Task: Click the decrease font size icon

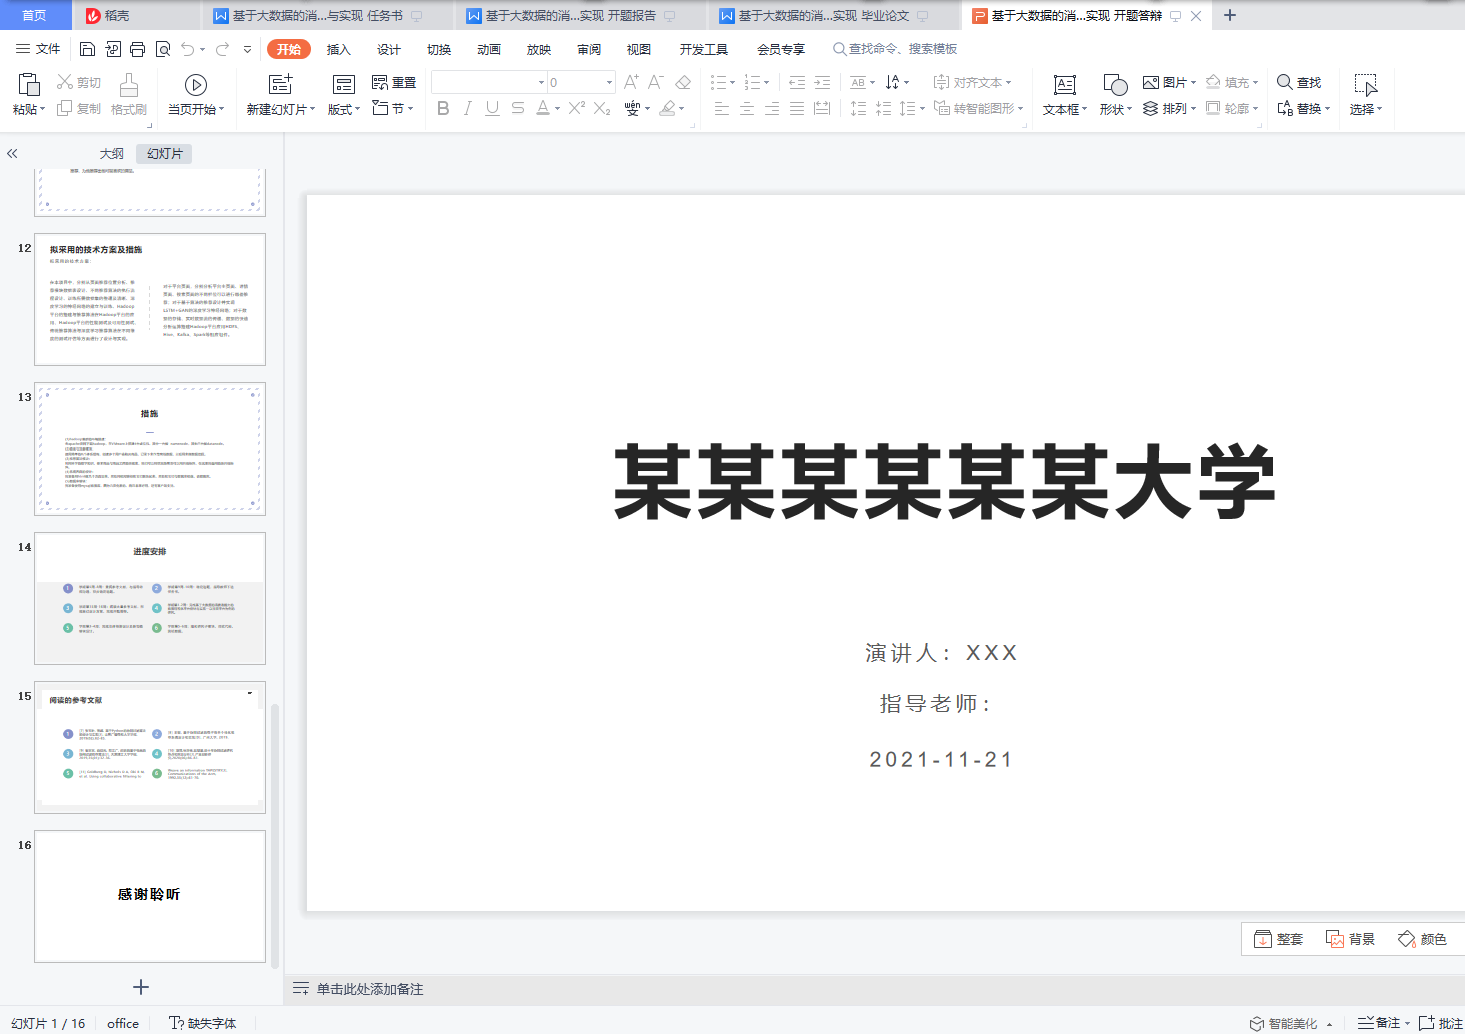Action: tap(656, 82)
